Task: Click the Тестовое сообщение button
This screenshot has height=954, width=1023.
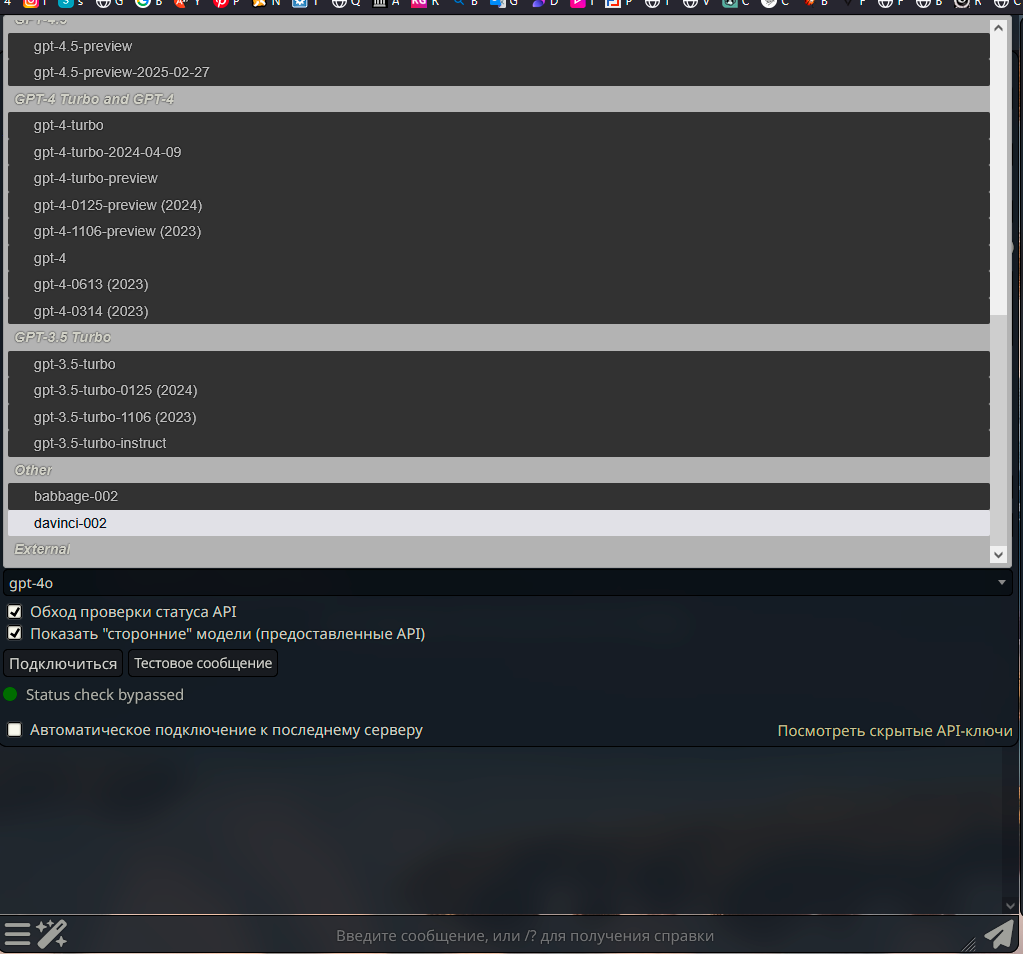Action: (x=203, y=663)
